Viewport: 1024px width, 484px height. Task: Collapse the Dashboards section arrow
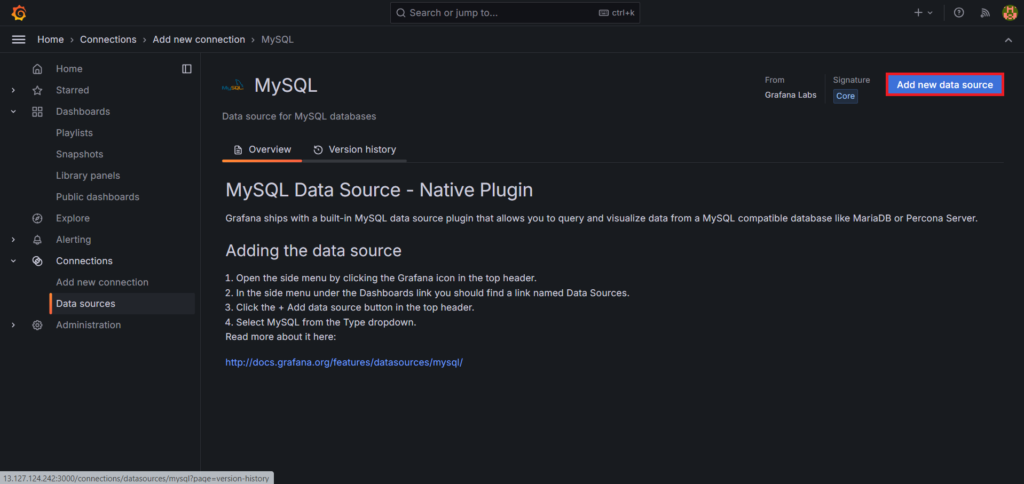[13, 112]
